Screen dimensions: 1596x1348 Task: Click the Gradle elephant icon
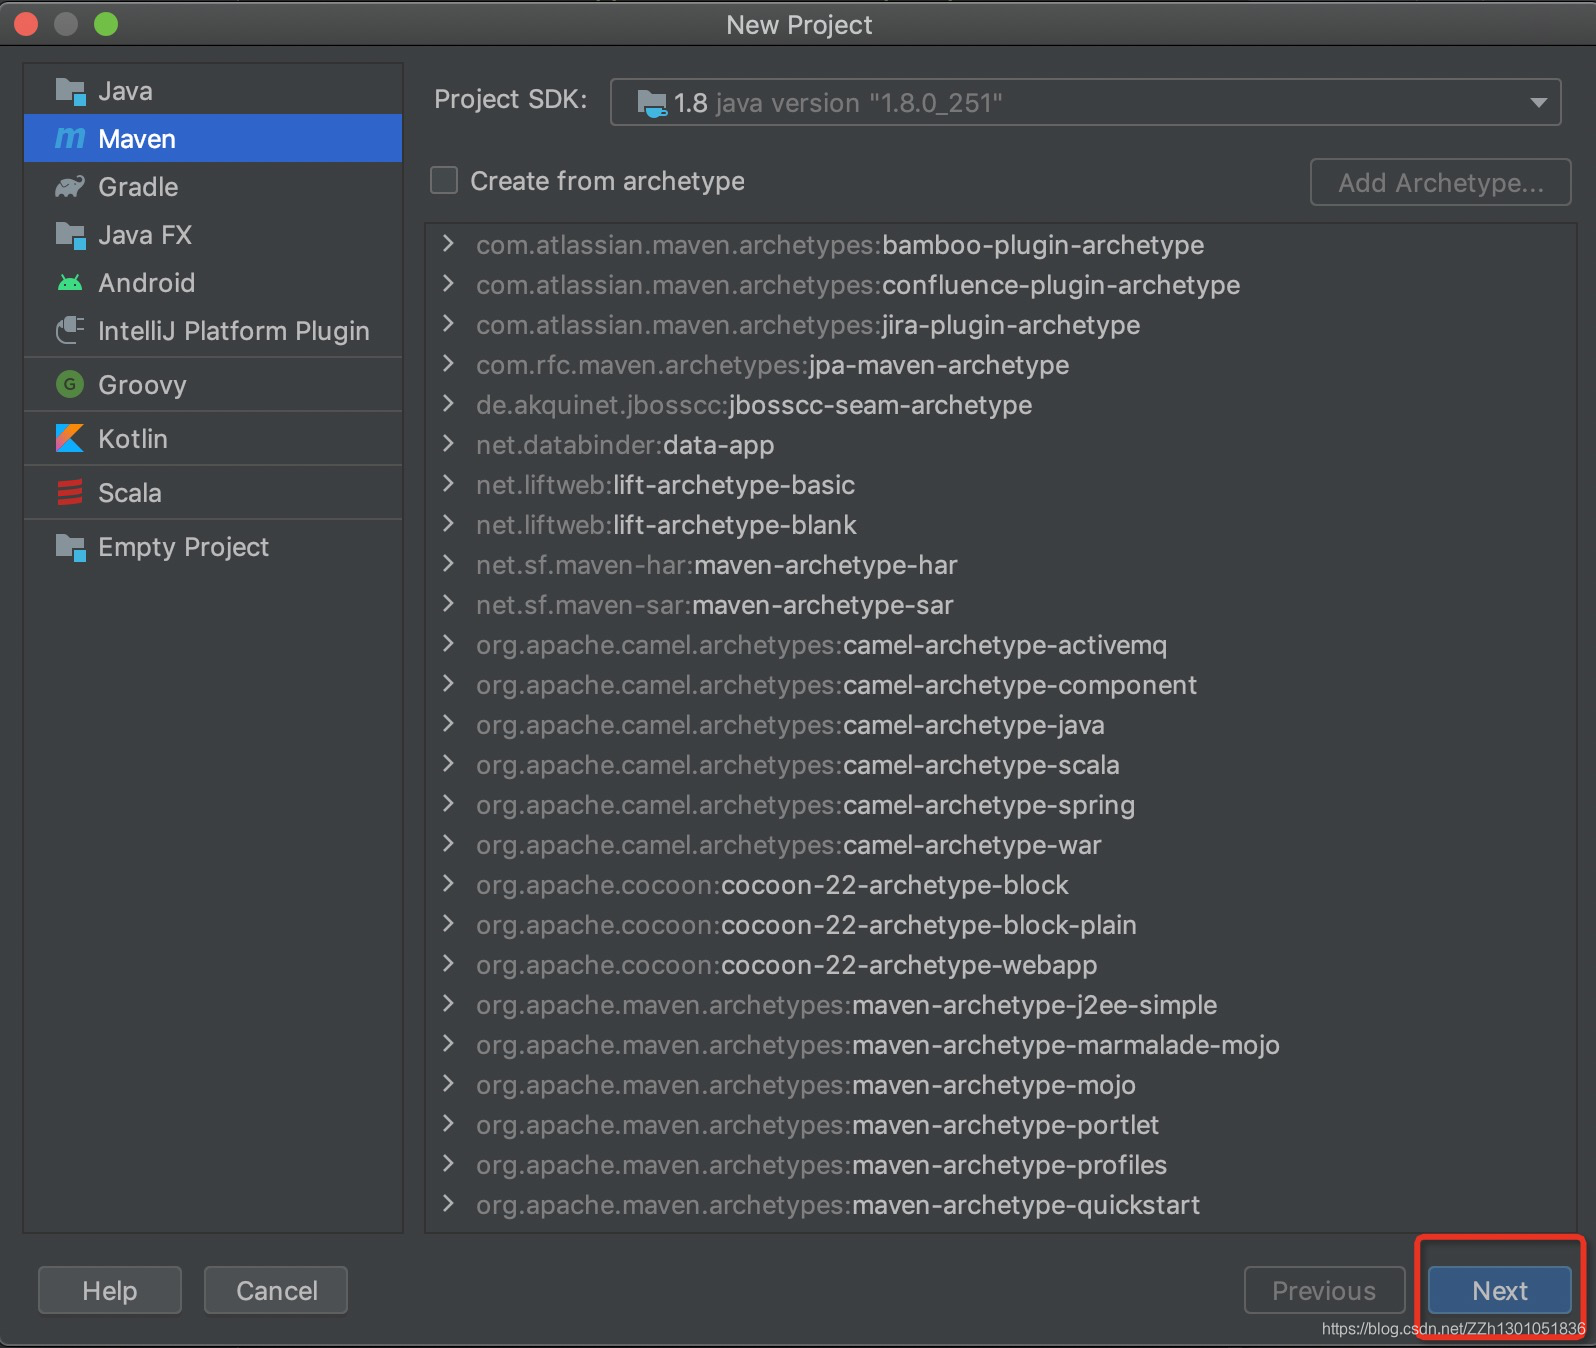[70, 187]
